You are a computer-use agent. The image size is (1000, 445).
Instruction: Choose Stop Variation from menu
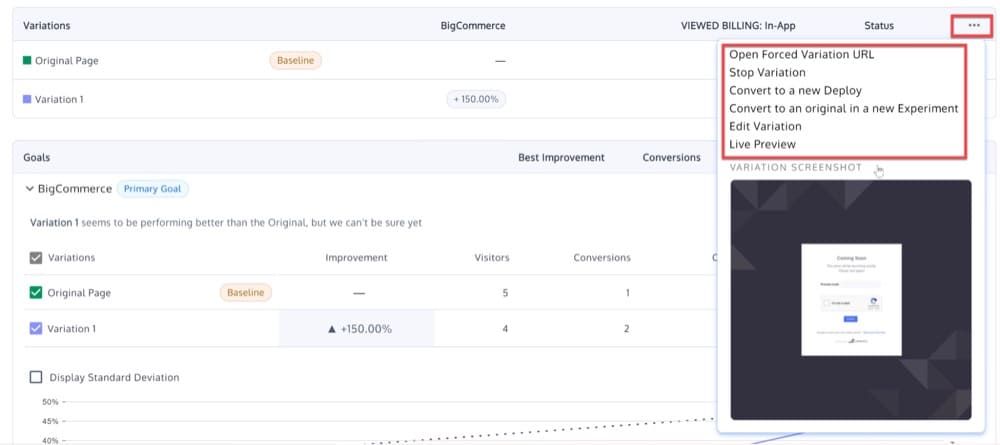tap(767, 73)
